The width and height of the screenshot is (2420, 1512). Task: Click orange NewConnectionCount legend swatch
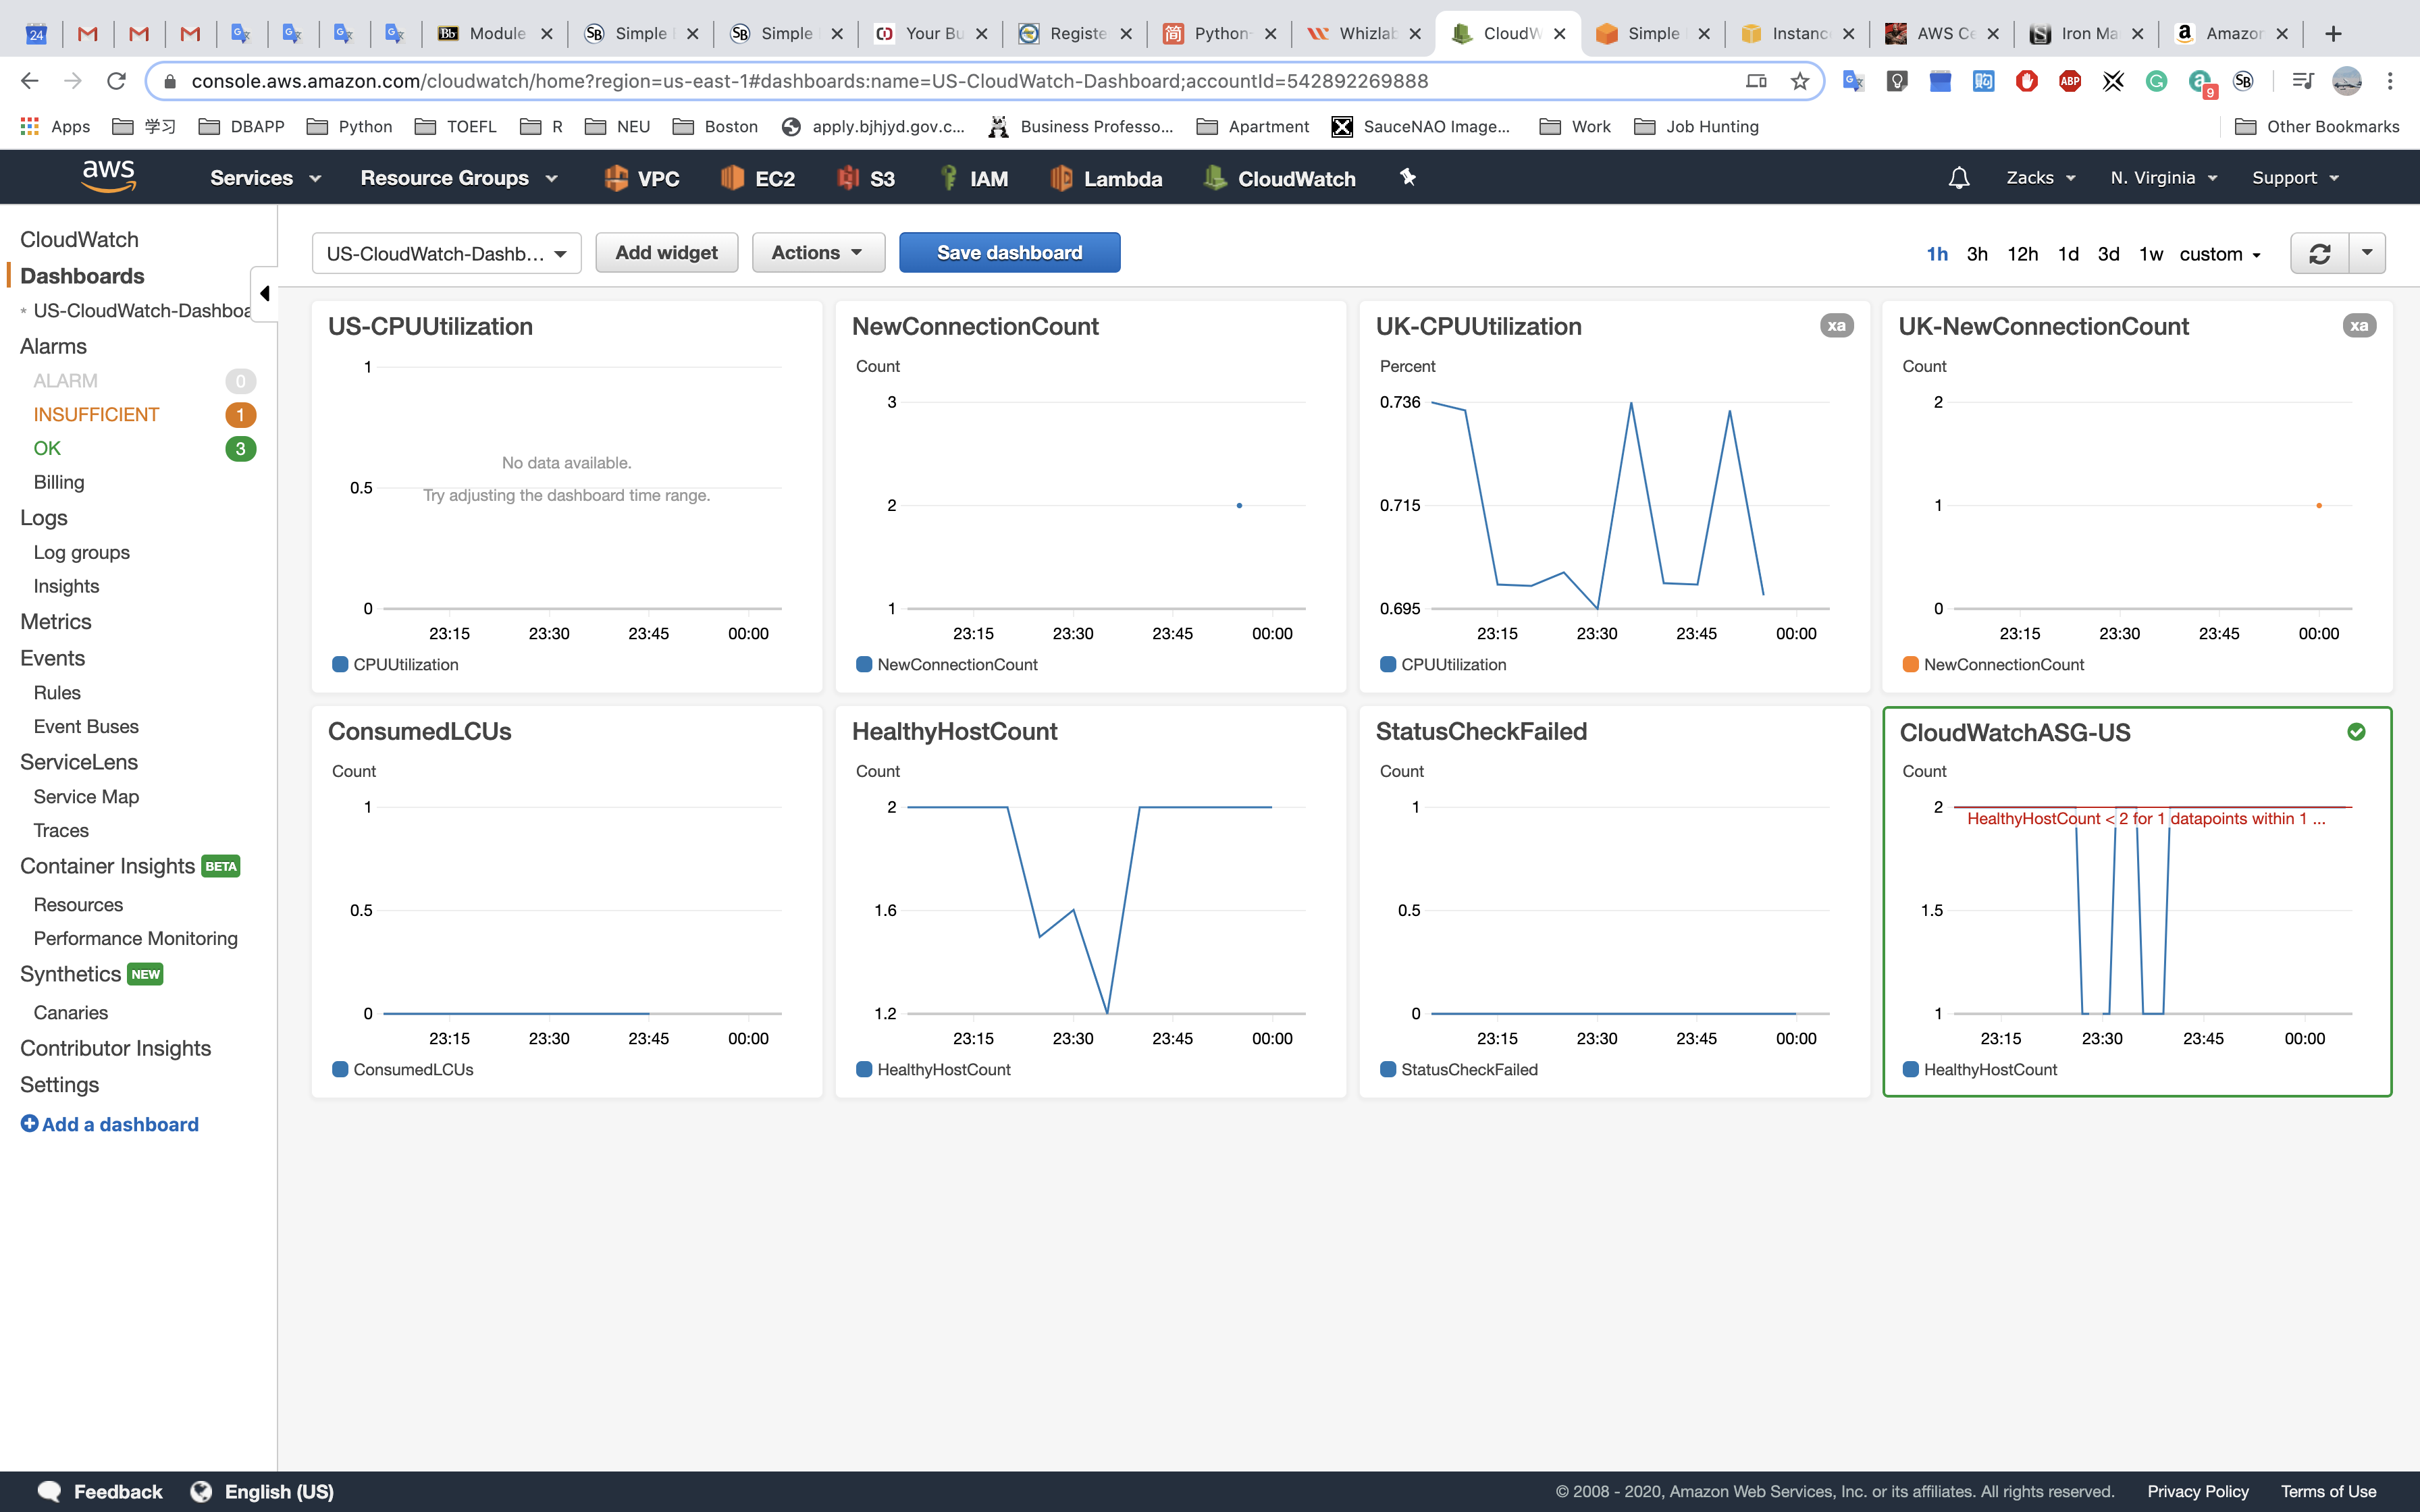[1910, 664]
